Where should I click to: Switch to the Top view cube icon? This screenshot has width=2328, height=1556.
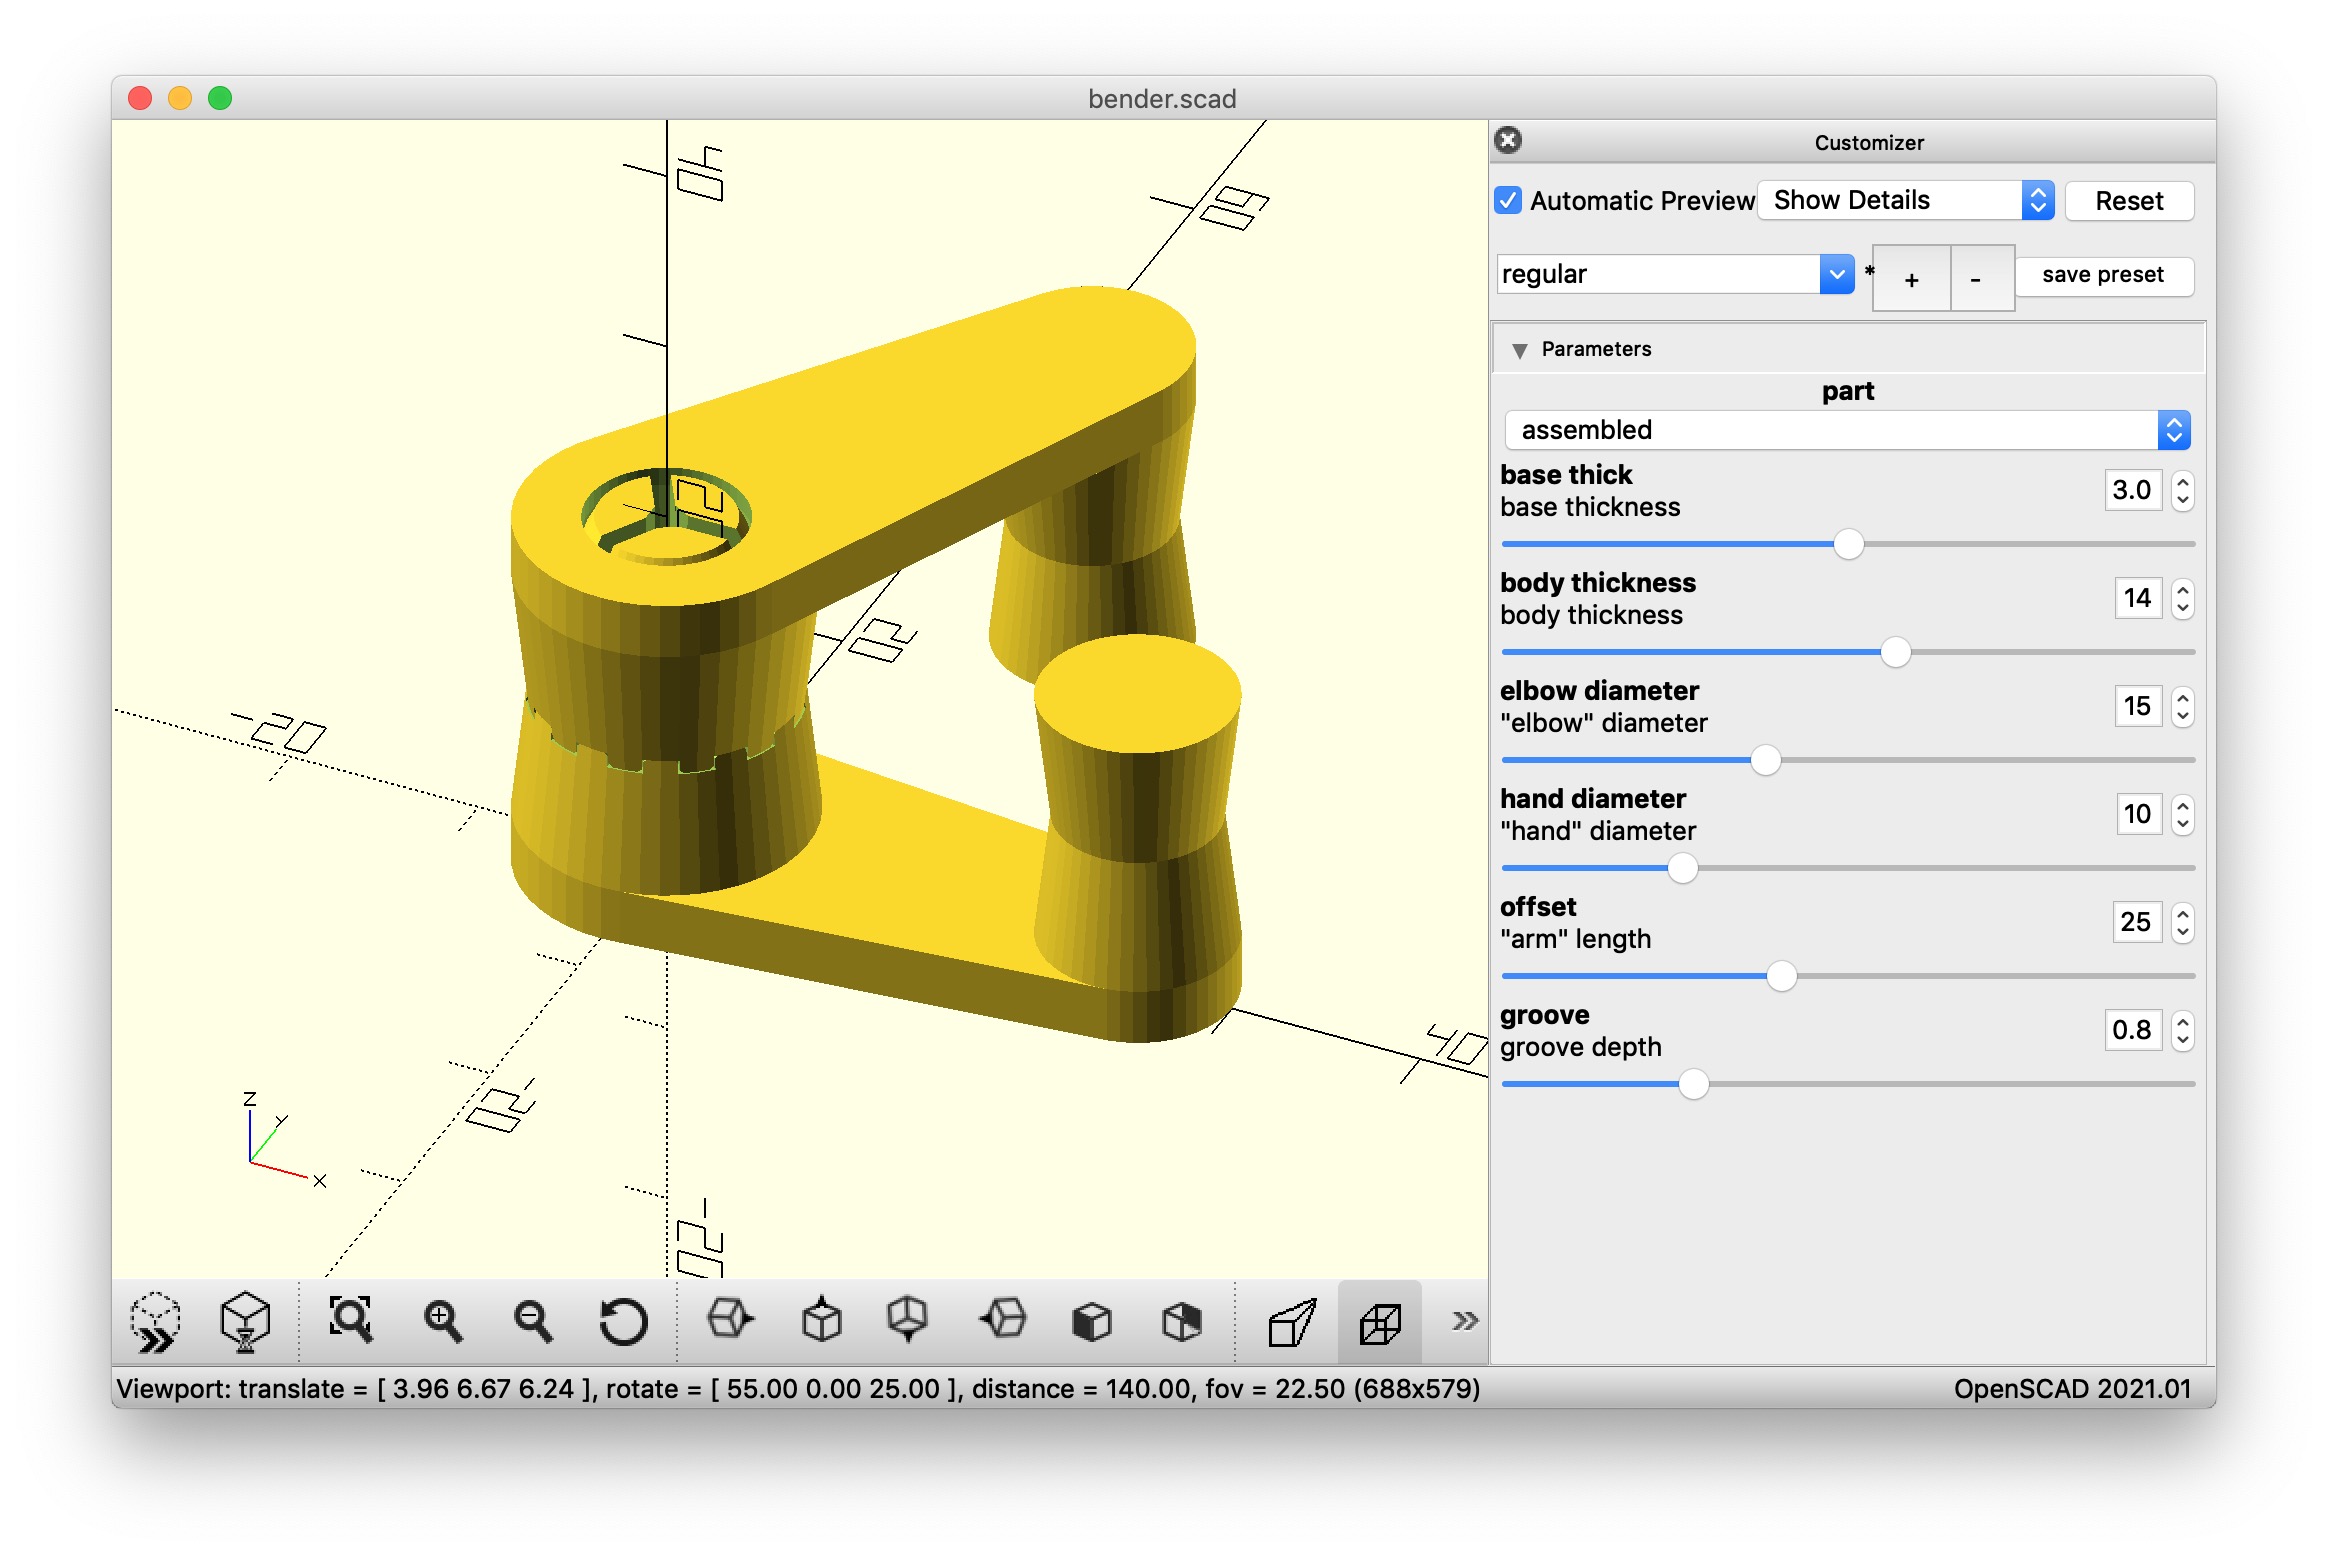point(821,1322)
